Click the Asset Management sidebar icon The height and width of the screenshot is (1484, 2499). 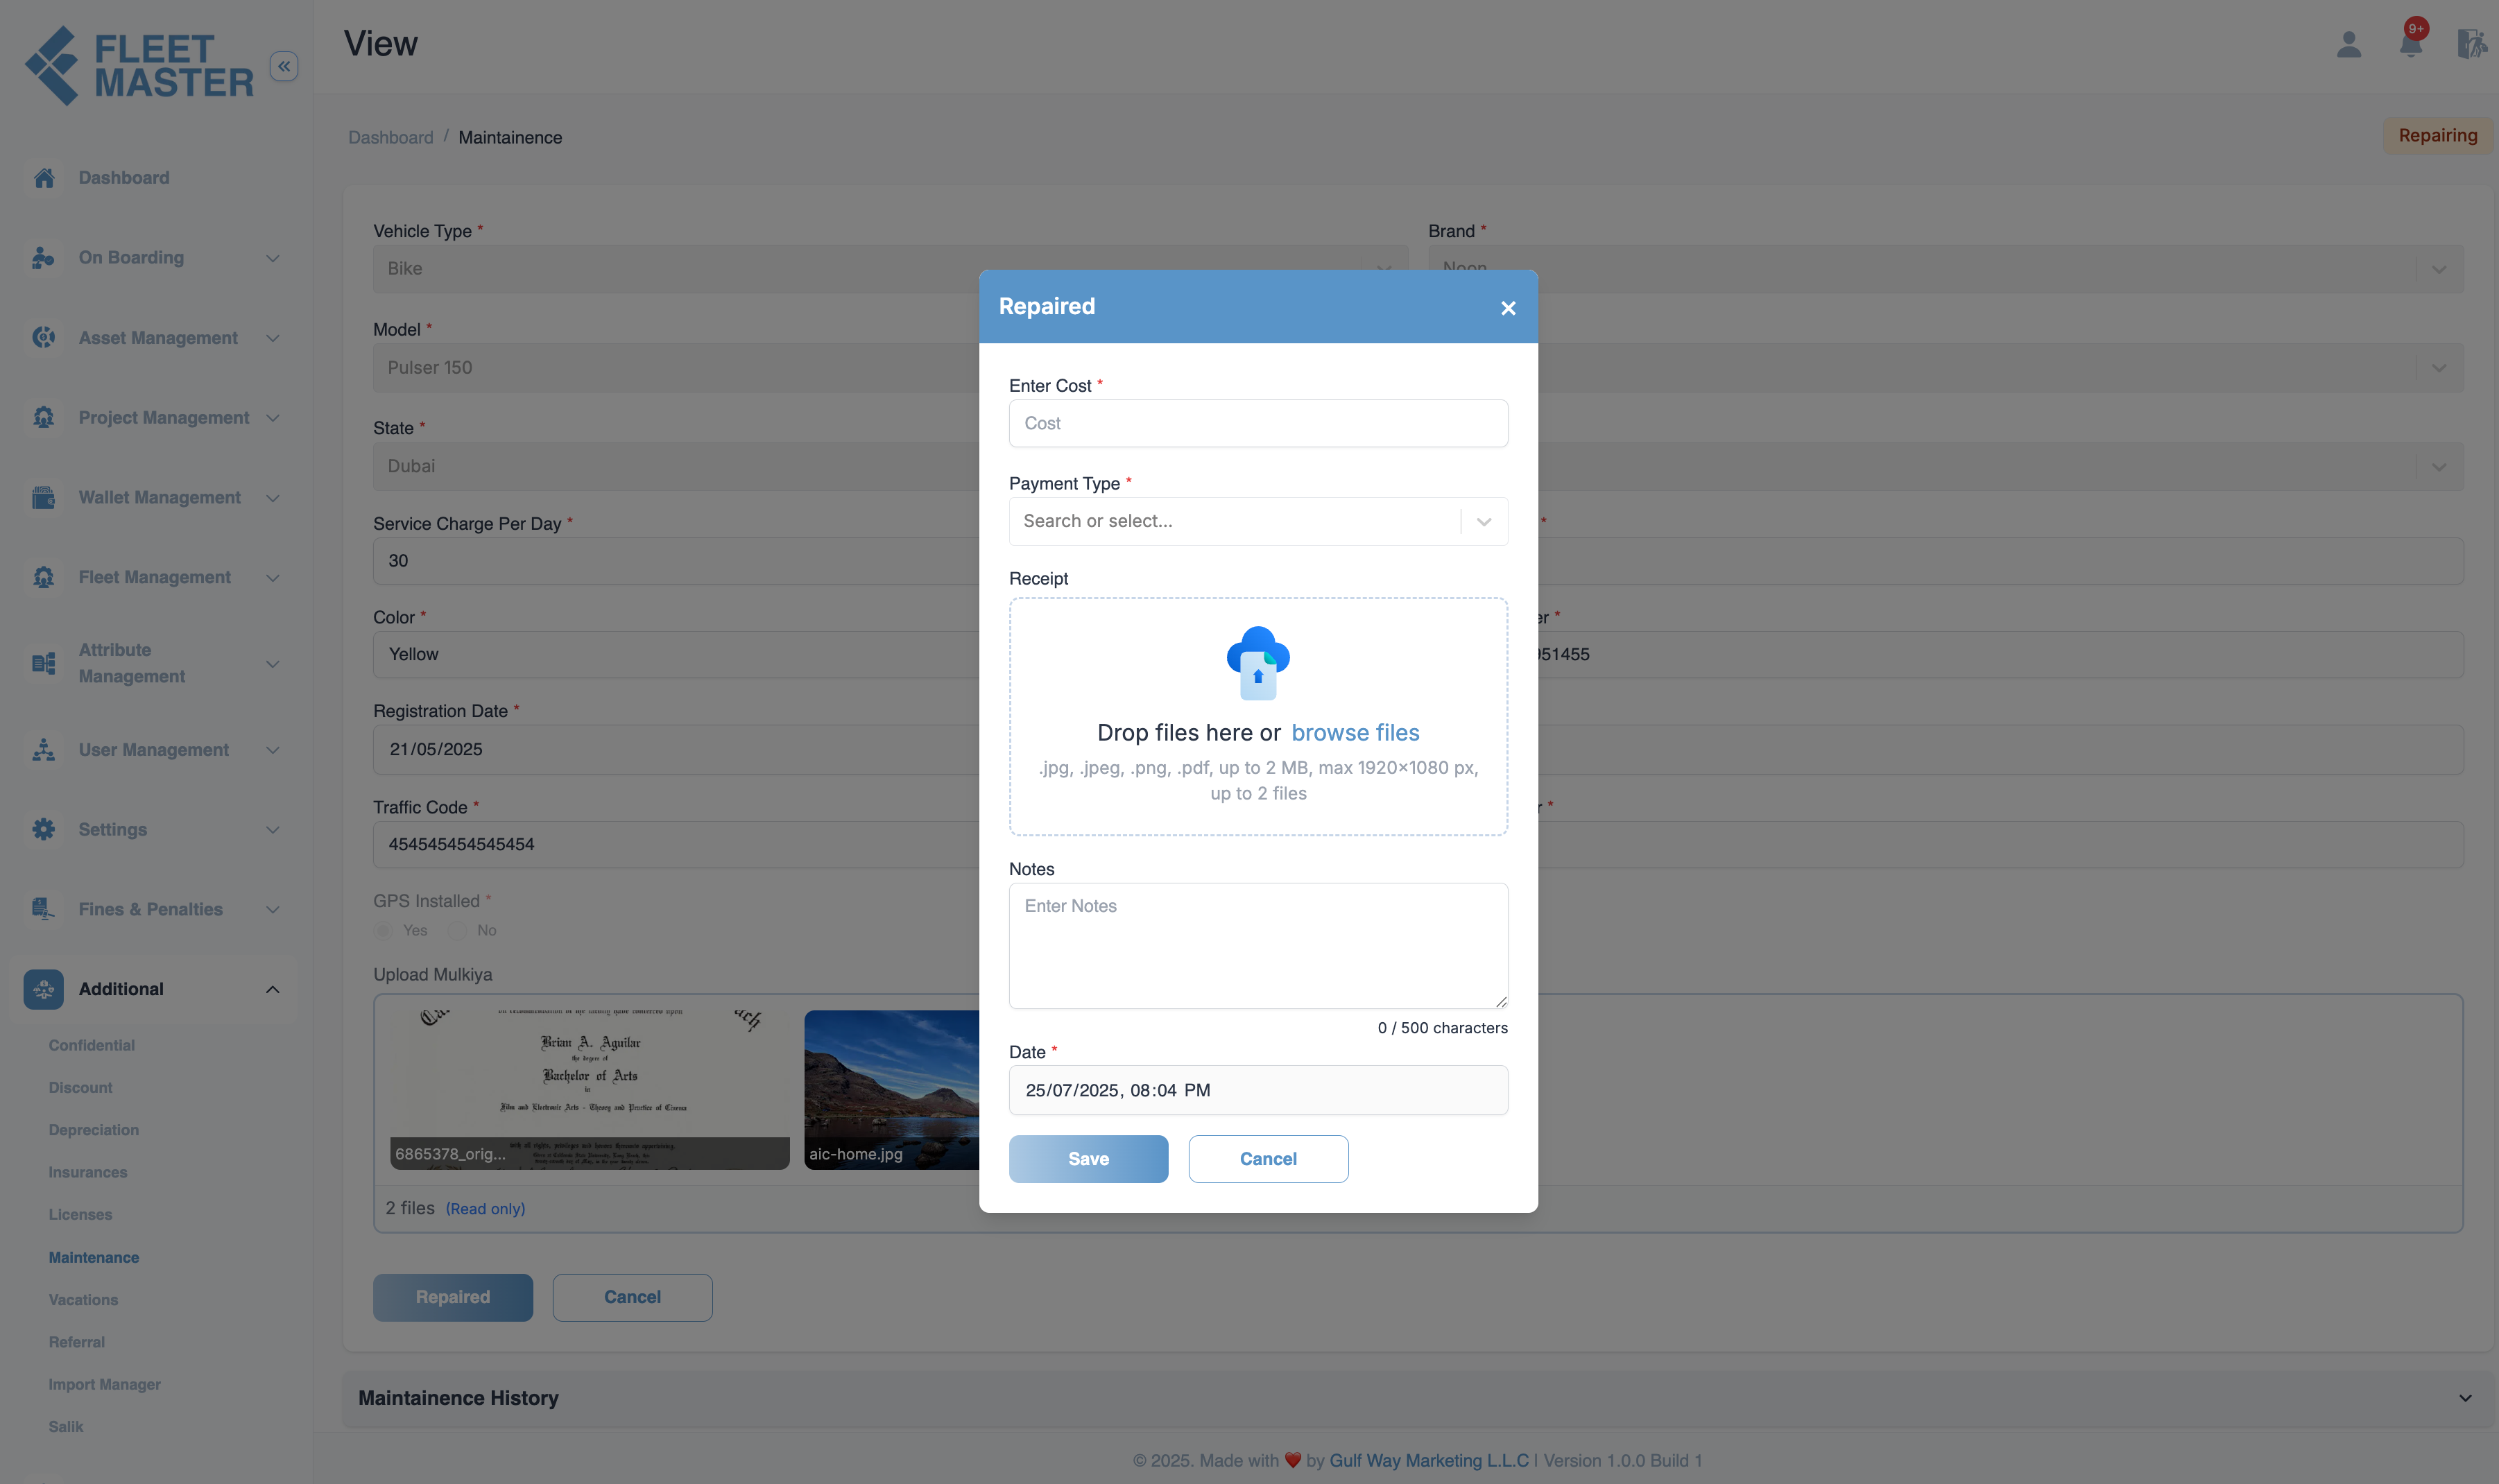(43, 338)
